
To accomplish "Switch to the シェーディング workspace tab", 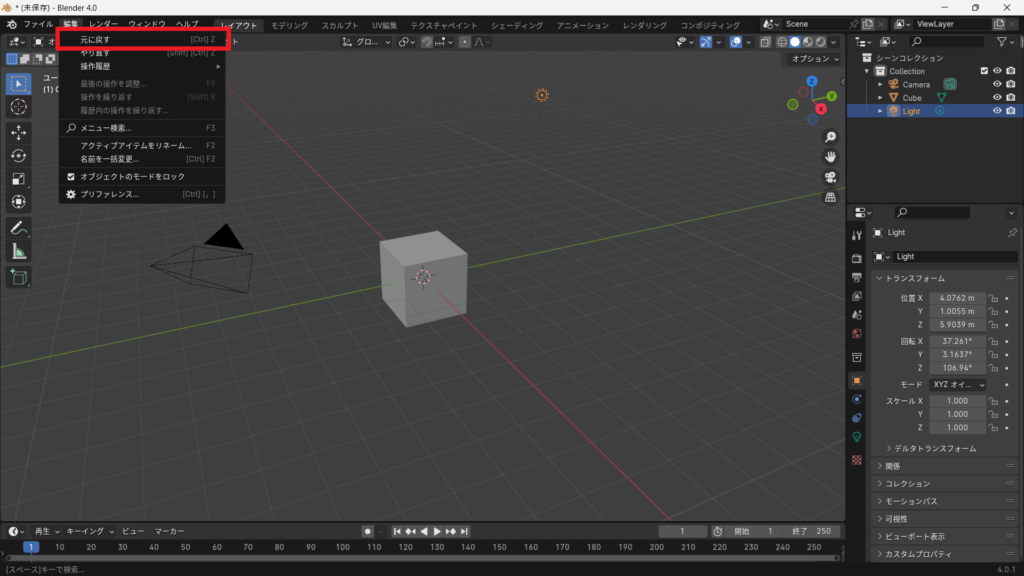I will pyautogui.click(x=517, y=25).
